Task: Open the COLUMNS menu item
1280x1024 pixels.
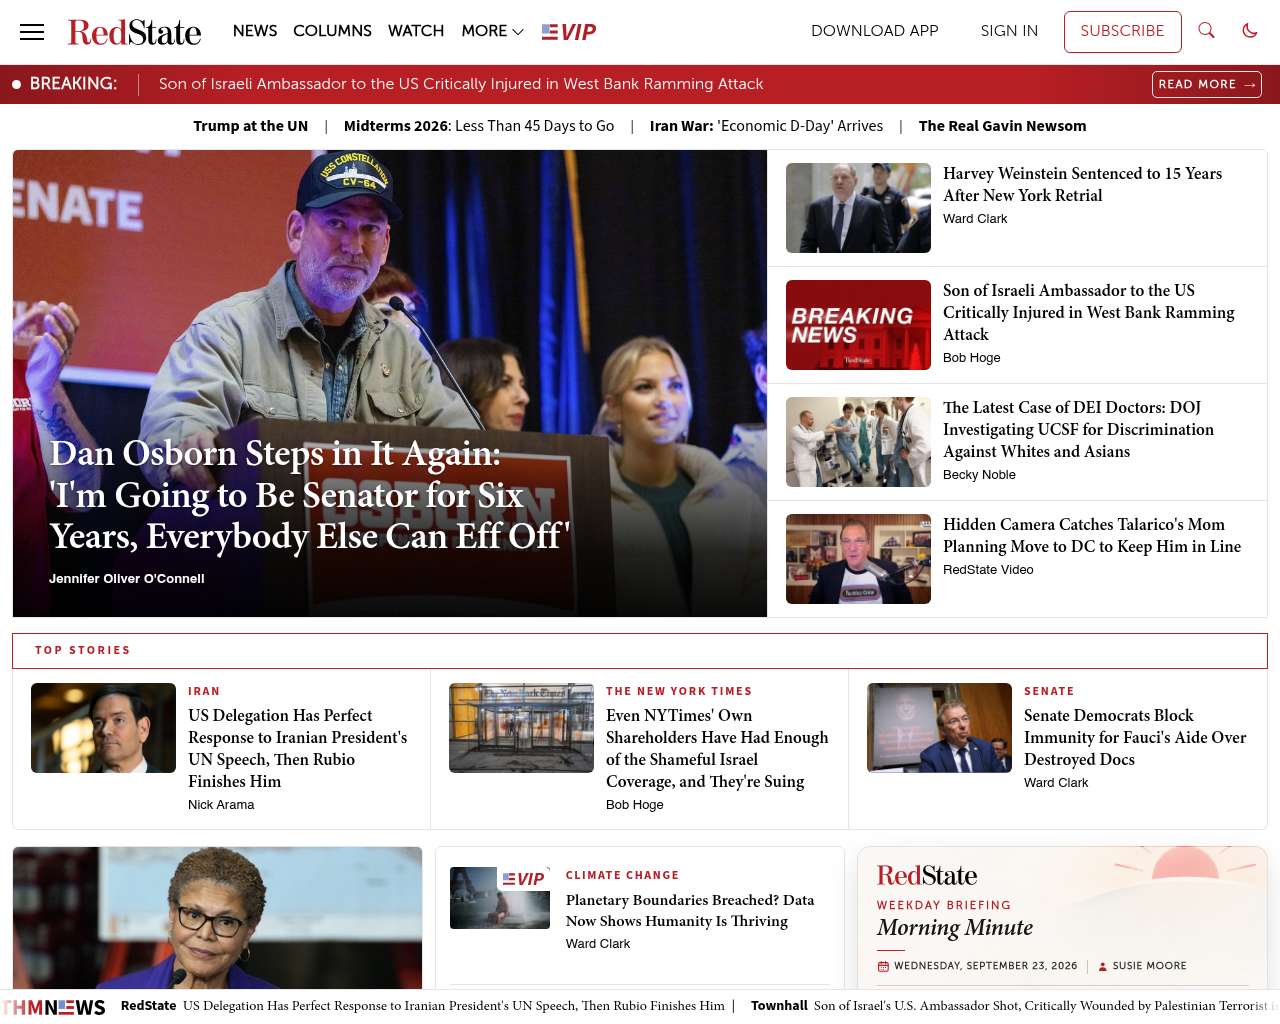Action: click(x=332, y=31)
